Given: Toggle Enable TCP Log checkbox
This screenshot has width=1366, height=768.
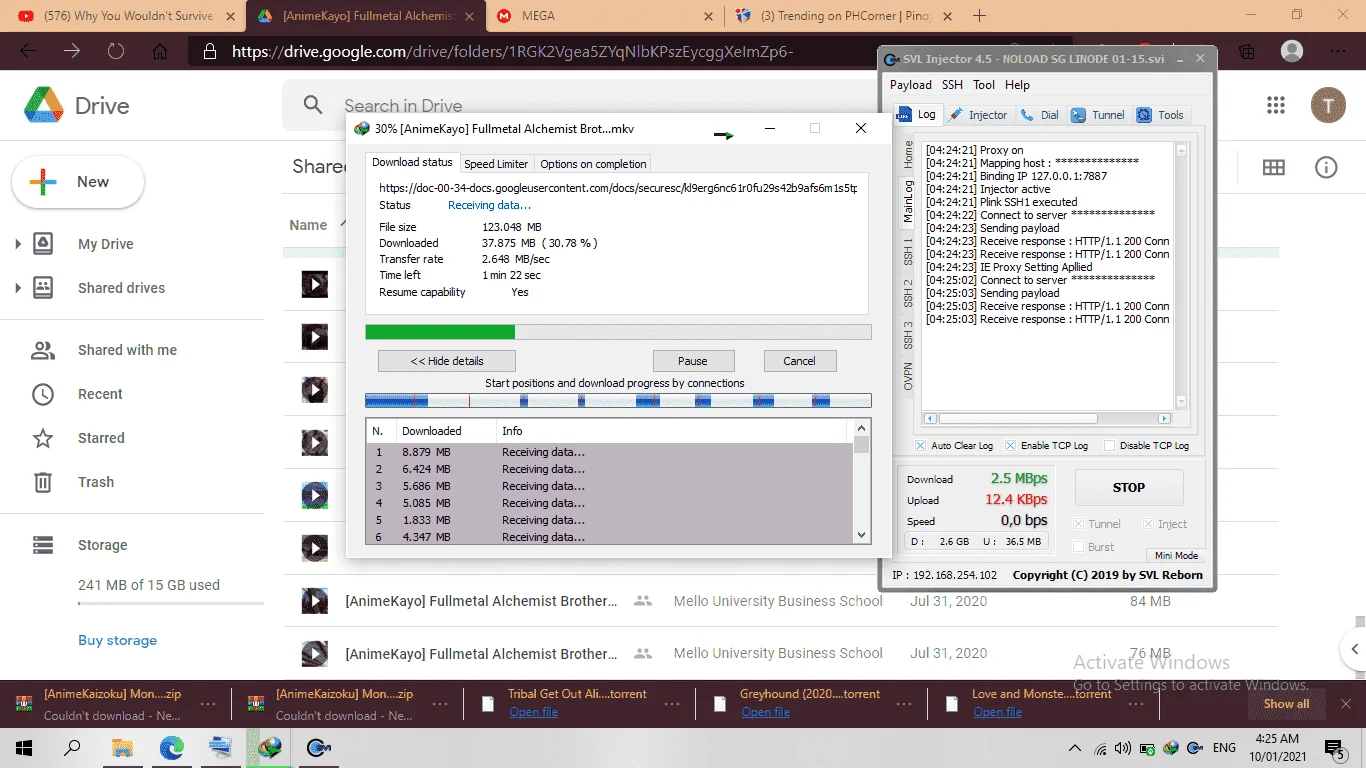Looking at the screenshot, I should coord(1011,445).
